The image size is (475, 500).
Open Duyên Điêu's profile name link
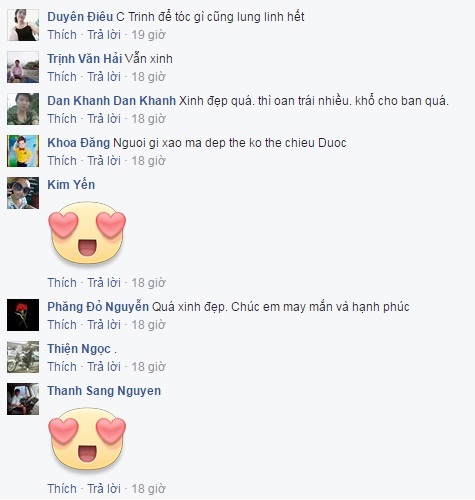pos(80,17)
